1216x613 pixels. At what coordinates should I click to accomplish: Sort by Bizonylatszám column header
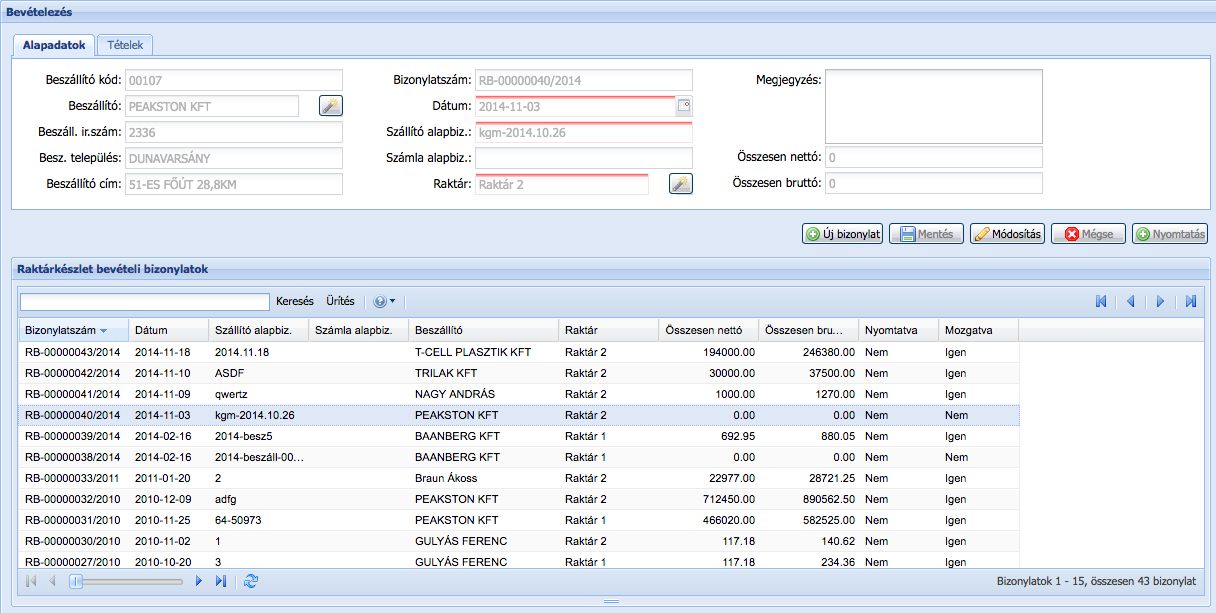click(x=60, y=330)
